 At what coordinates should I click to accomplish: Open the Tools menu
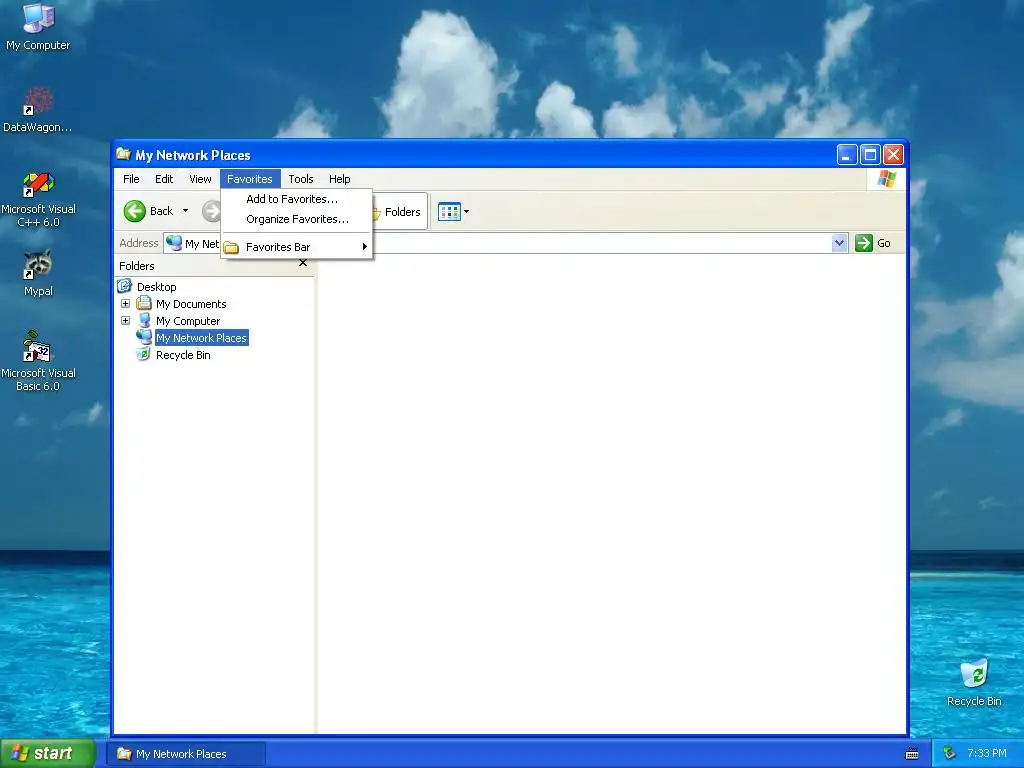[301, 179]
